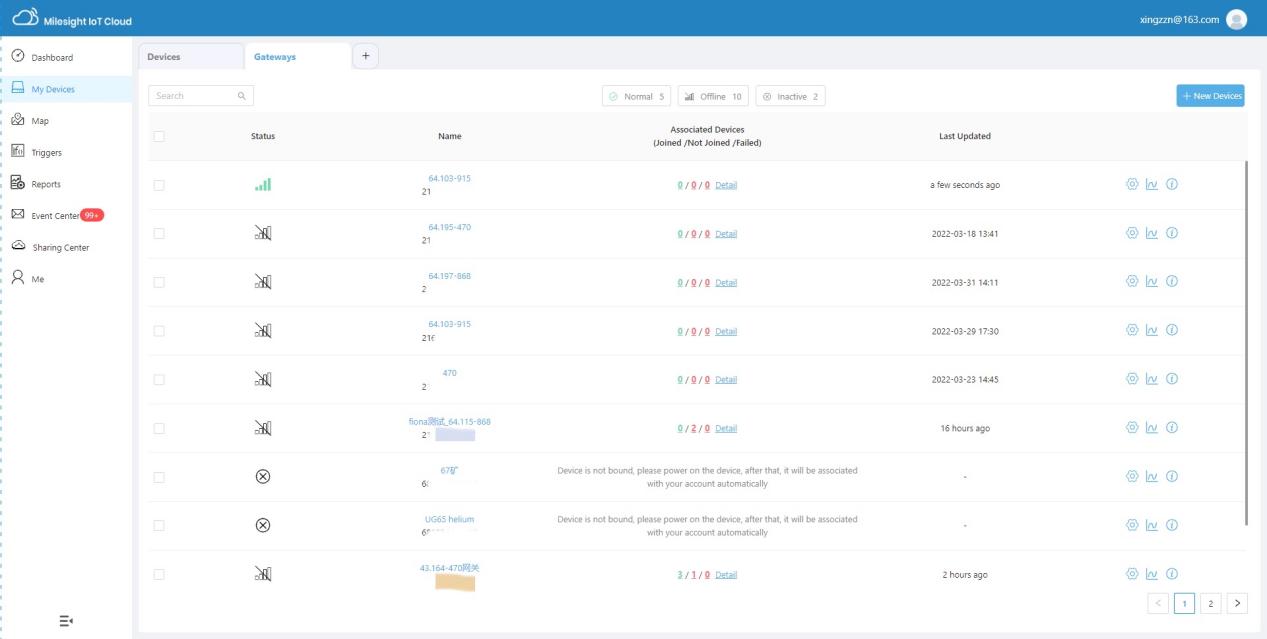Open Event Center in the sidebar

point(66,216)
